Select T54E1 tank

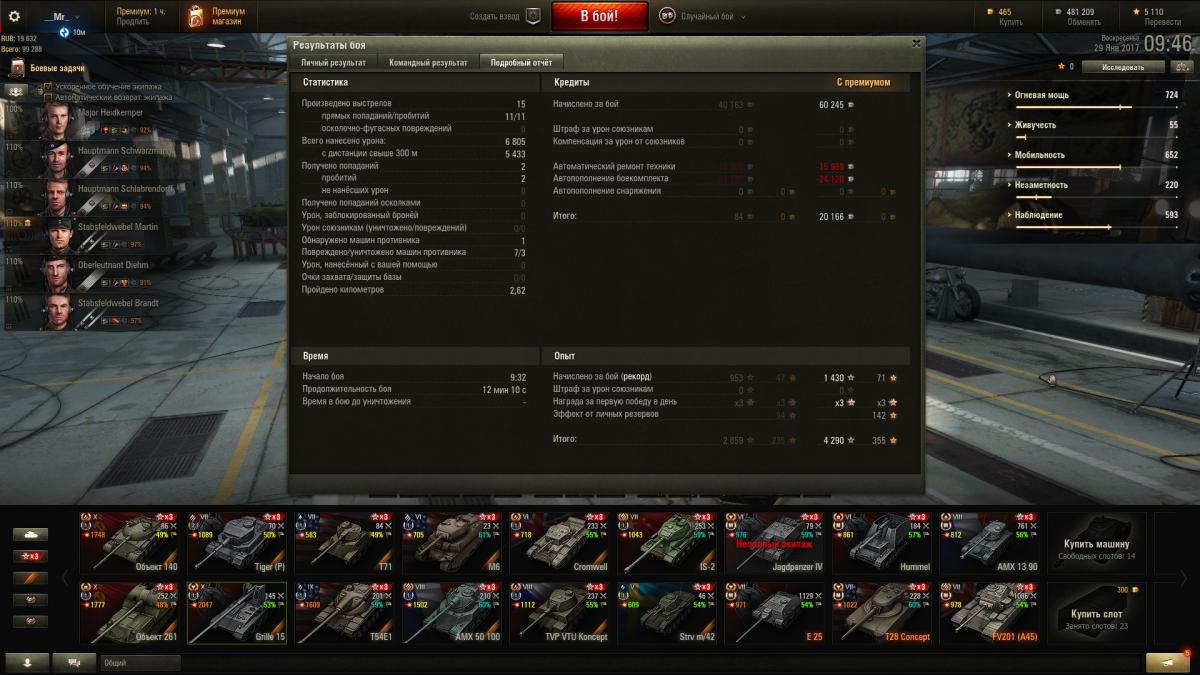[344, 613]
